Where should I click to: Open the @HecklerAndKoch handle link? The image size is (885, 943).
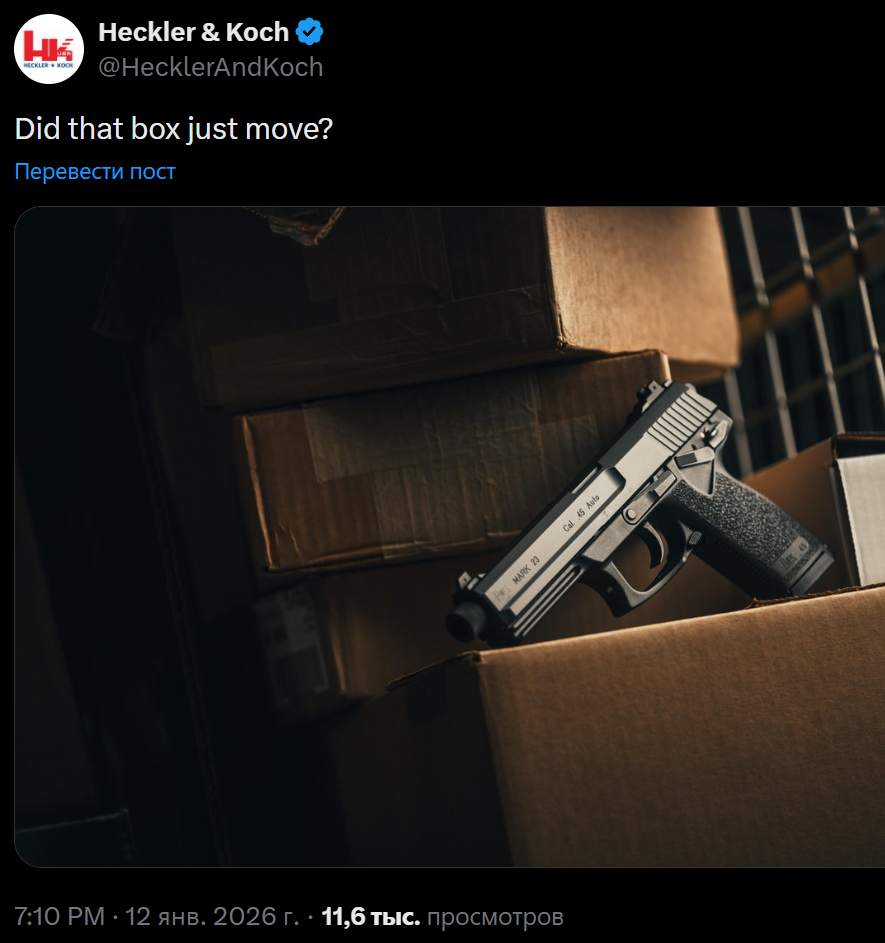[210, 67]
